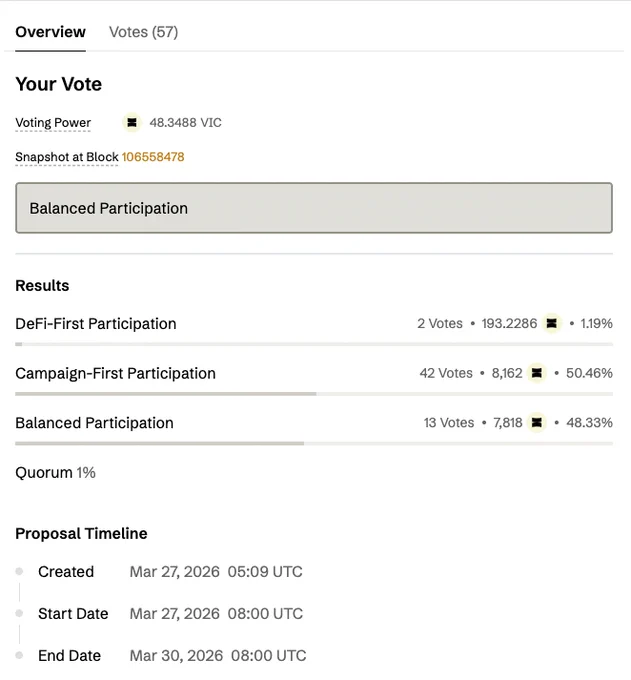This screenshot has width=631, height=680.
Task: Click token icon in Balanced Participation results row
Action: tap(536, 423)
